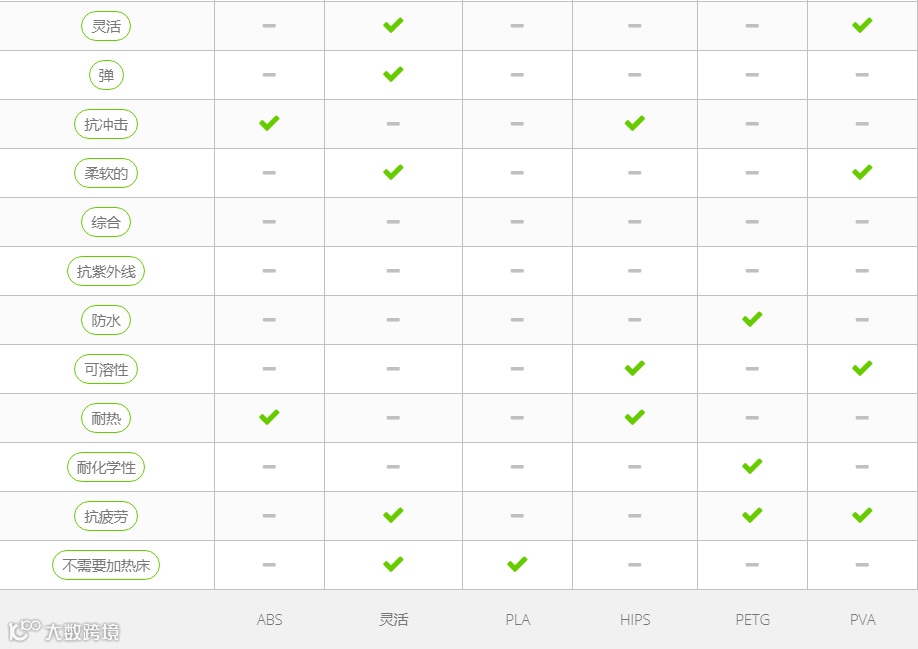Viewport: 918px width, 649px height.
Task: Click the HIPS checkmark in 可溶性 row
Action: coord(635,369)
